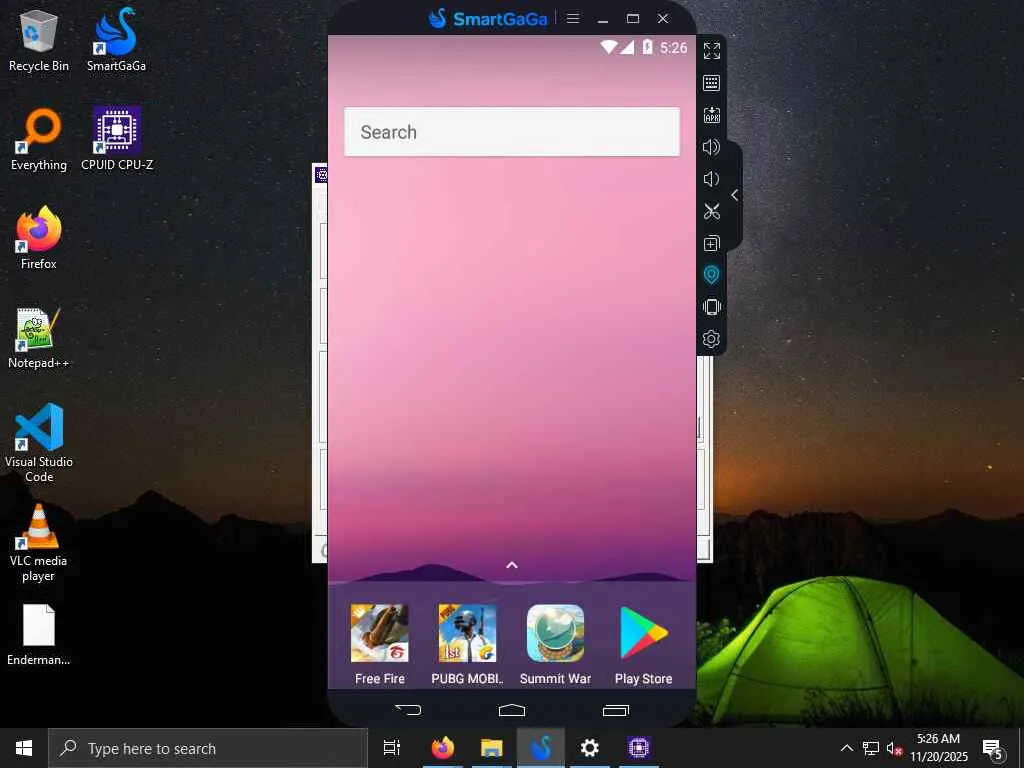Select the Enderman file on desktop
Image resolution: width=1024 pixels, height=768 pixels.
(x=39, y=635)
